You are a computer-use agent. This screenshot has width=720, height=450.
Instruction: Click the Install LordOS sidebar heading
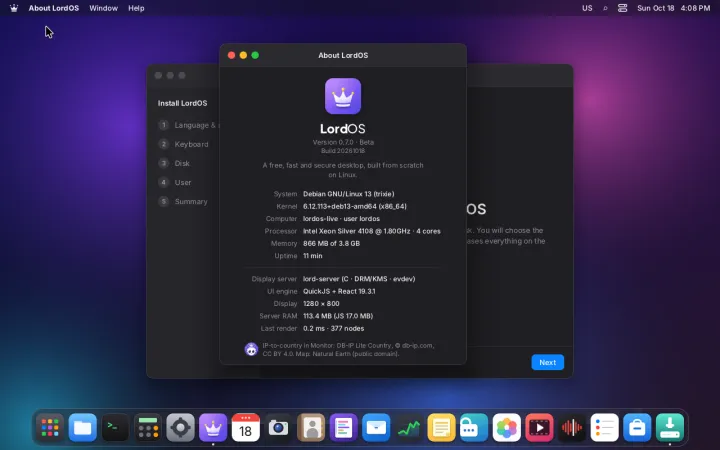point(182,103)
